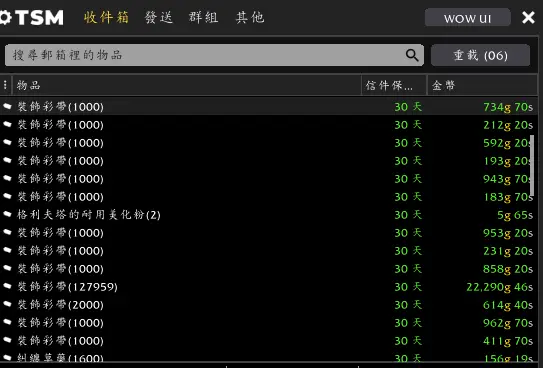Switch to the 發送 tab
543x368 pixels.
pyautogui.click(x=159, y=17)
